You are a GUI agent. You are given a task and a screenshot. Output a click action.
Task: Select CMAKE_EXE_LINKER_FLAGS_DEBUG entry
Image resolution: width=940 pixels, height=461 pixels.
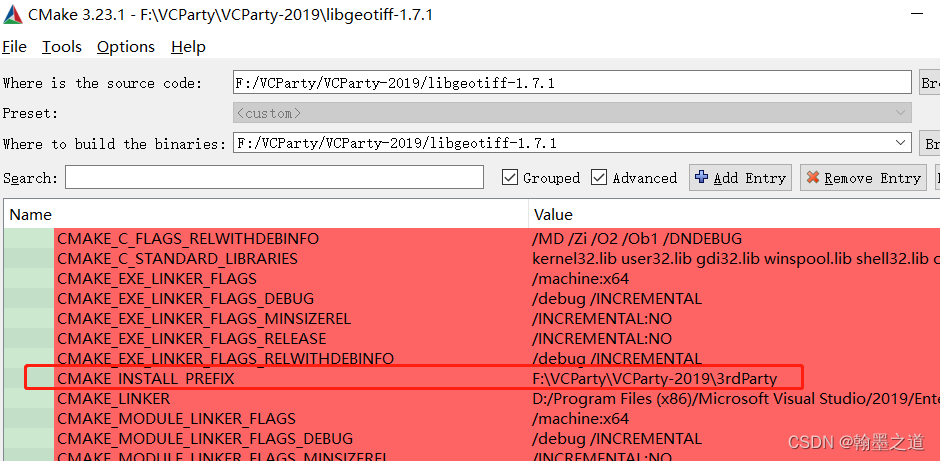pyautogui.click(x=186, y=299)
